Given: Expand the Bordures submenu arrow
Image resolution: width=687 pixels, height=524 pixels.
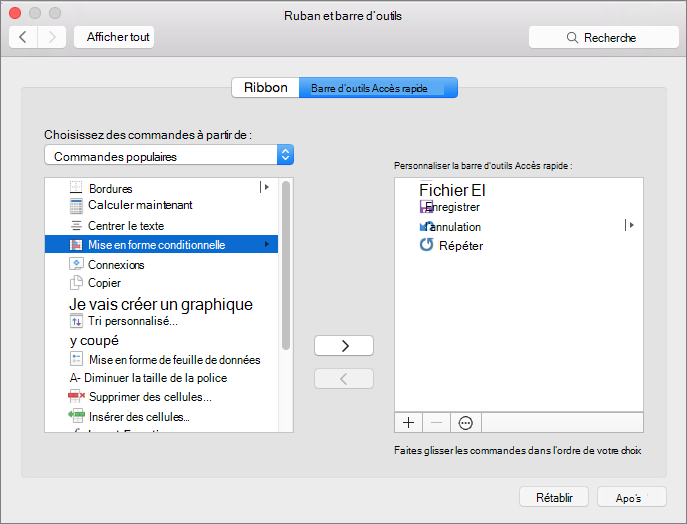Looking at the screenshot, I should click(264, 187).
